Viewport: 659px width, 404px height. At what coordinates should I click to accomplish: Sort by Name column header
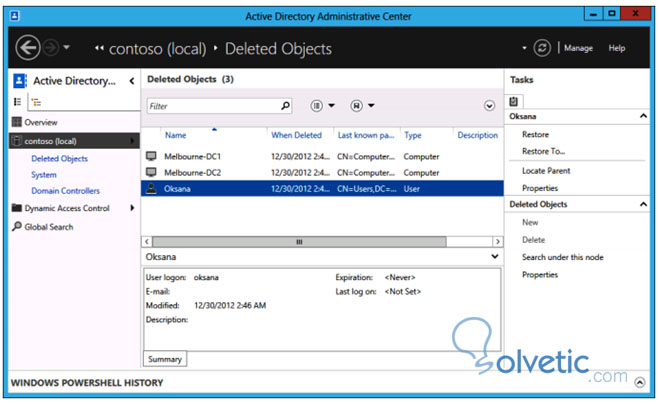coord(175,135)
